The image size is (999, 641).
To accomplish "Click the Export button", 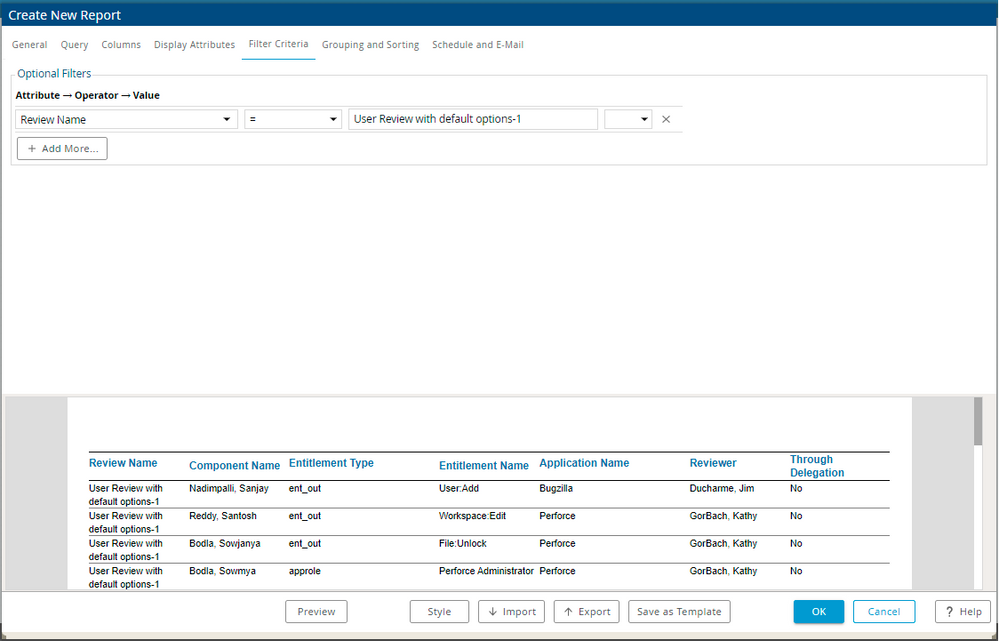I will [587, 612].
